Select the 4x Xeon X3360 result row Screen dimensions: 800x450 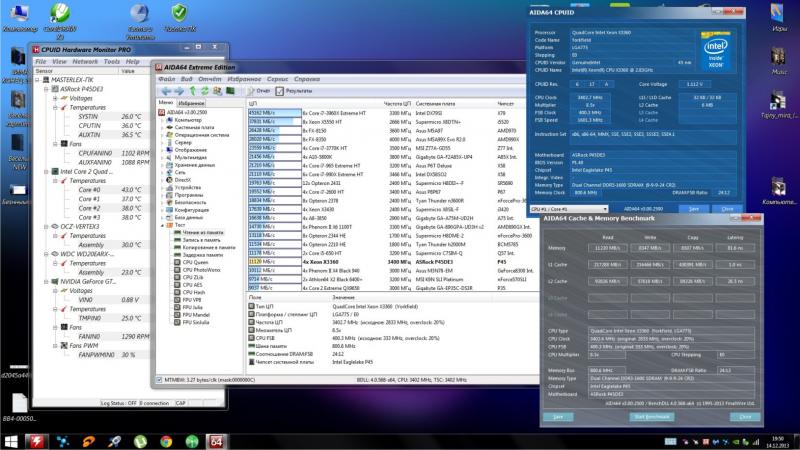click(393, 262)
